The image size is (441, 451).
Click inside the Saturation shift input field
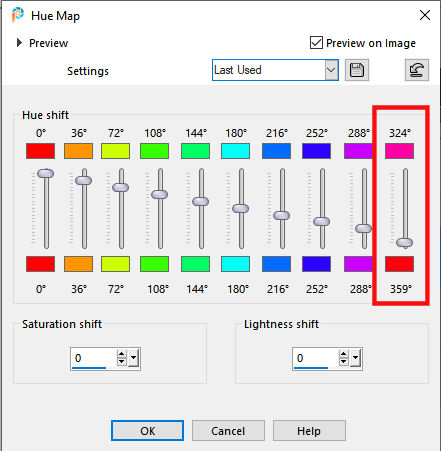coord(93,358)
